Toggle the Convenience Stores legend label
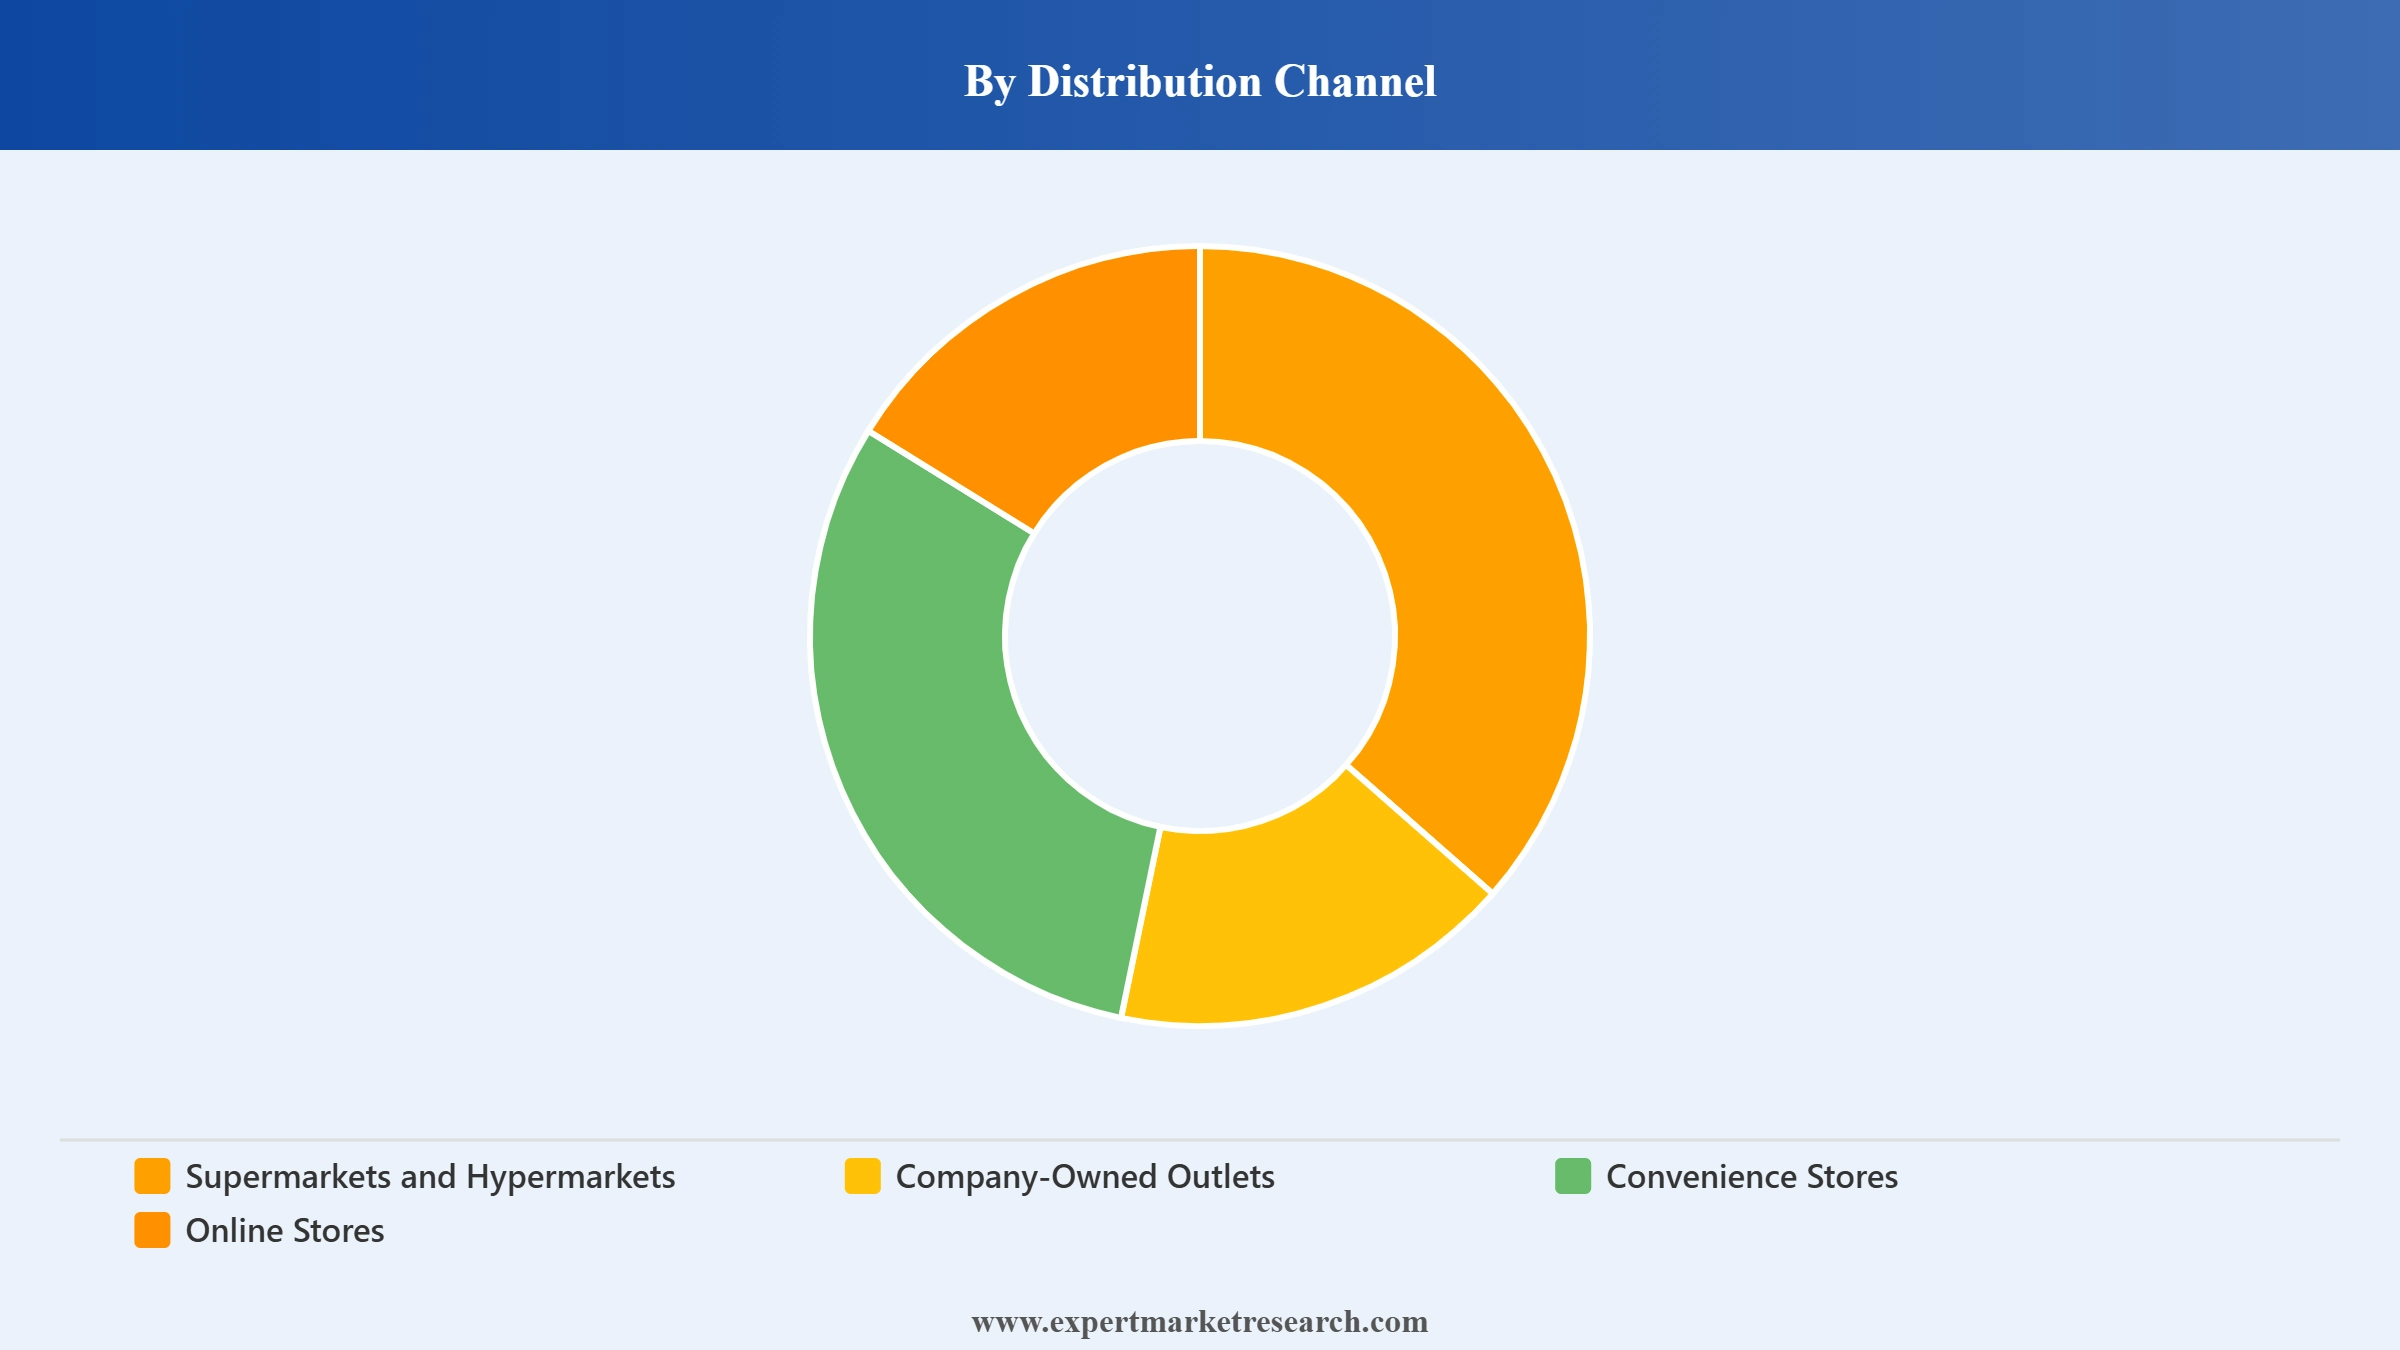The width and height of the screenshot is (2400, 1350). coord(1752,1177)
